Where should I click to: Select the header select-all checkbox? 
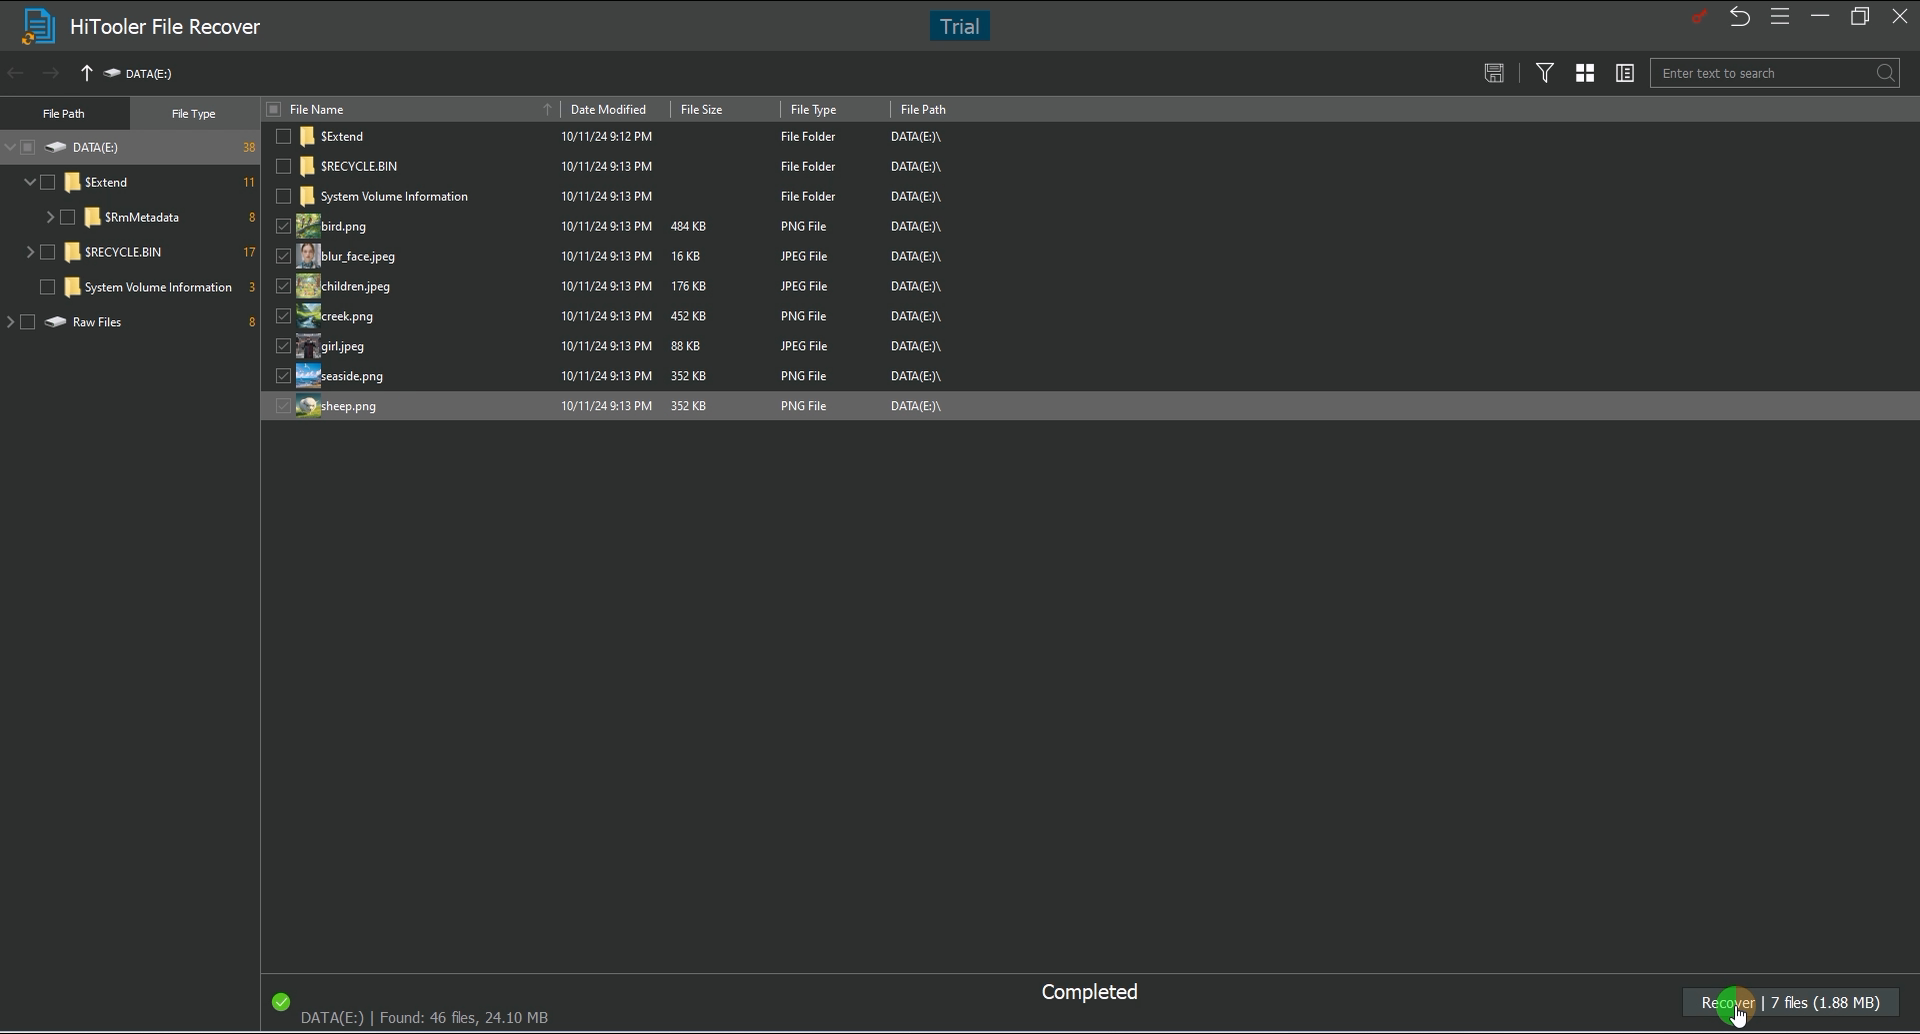click(x=273, y=109)
